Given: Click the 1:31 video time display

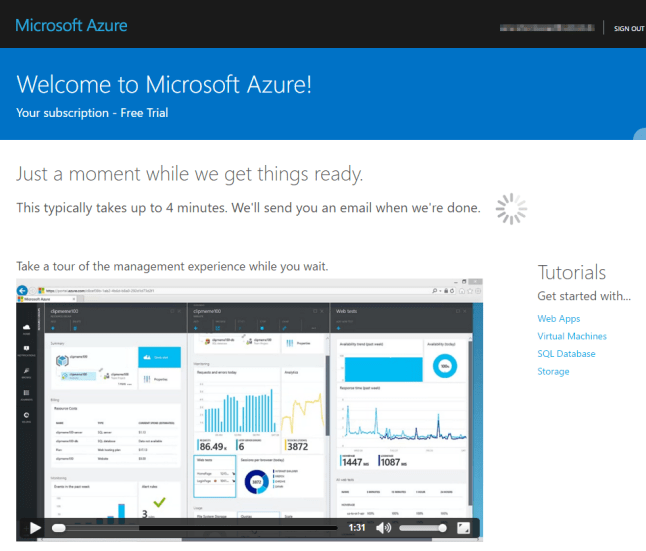Looking at the screenshot, I should (x=357, y=528).
